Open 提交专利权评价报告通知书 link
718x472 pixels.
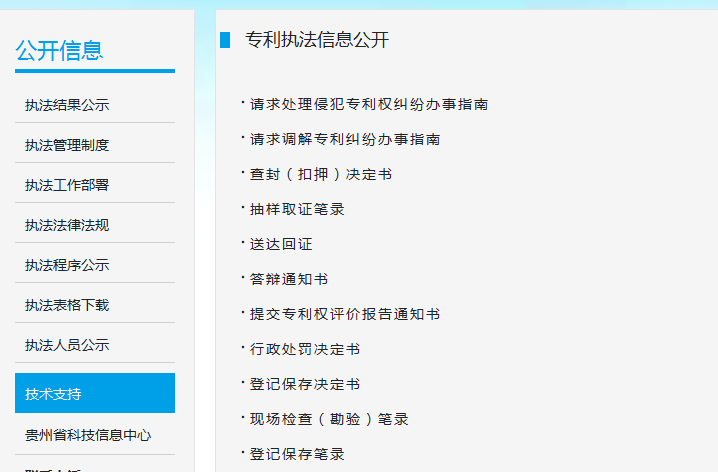click(345, 314)
